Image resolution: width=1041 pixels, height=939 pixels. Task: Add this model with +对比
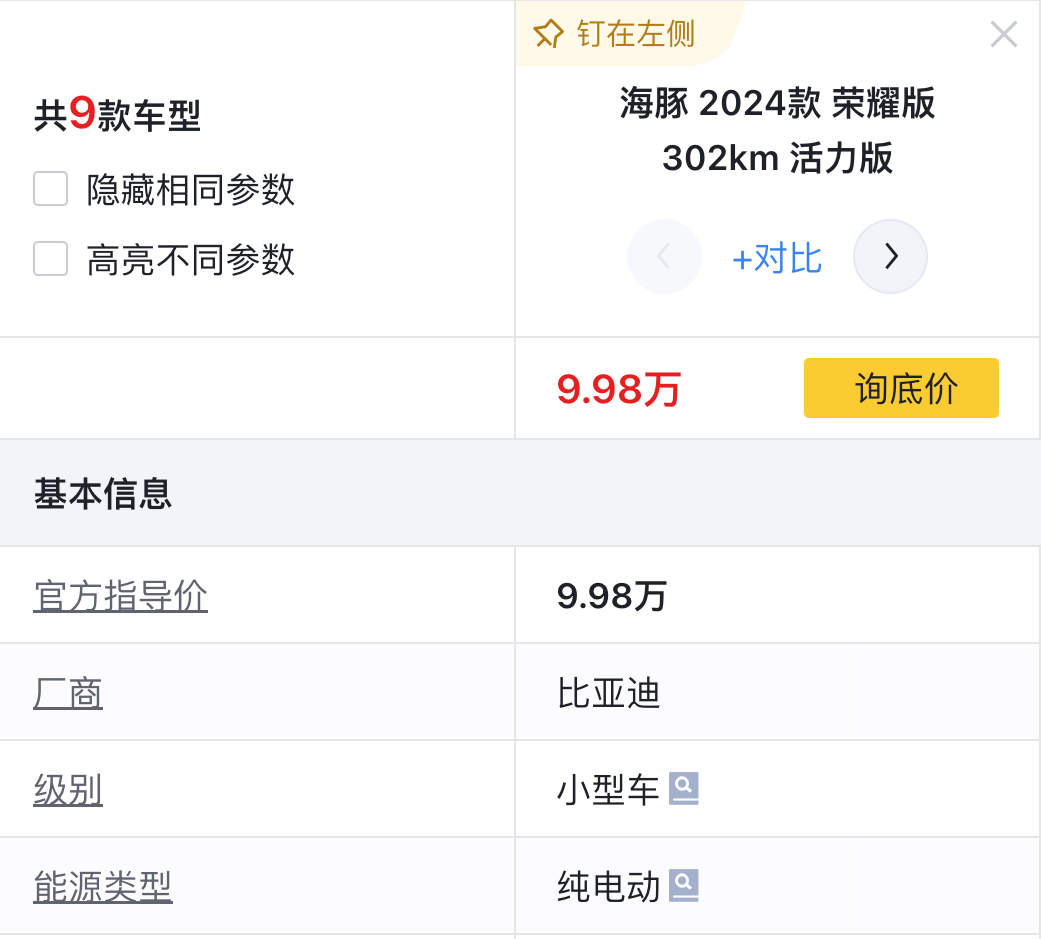pos(777,258)
